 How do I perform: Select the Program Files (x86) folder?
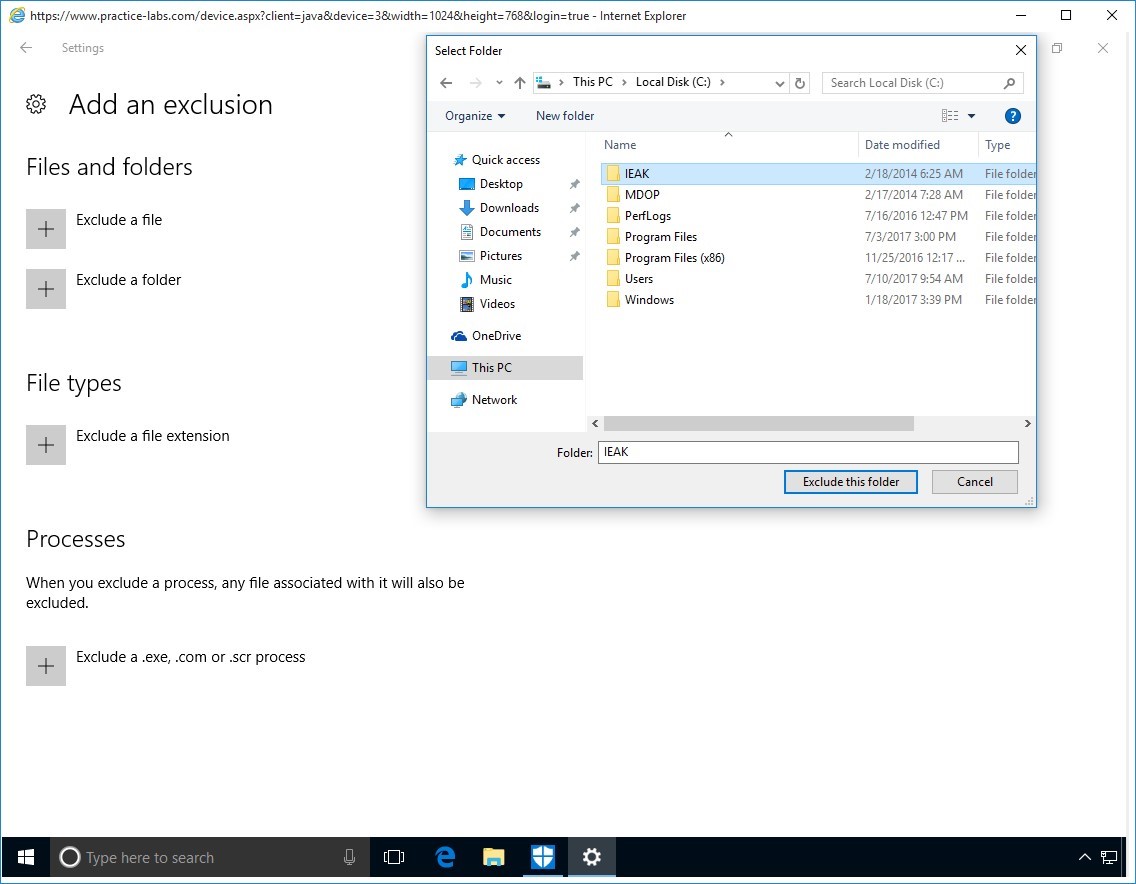(x=674, y=258)
